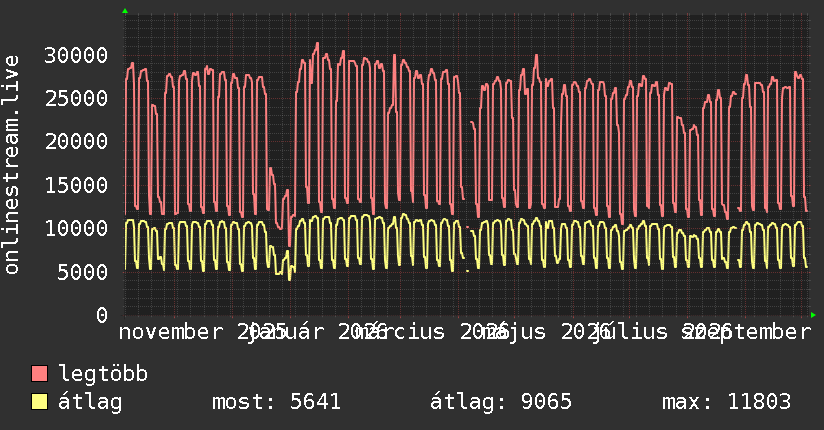Click the november 2025 x-axis label
The height and width of the screenshot is (430, 824).
(x=202, y=332)
